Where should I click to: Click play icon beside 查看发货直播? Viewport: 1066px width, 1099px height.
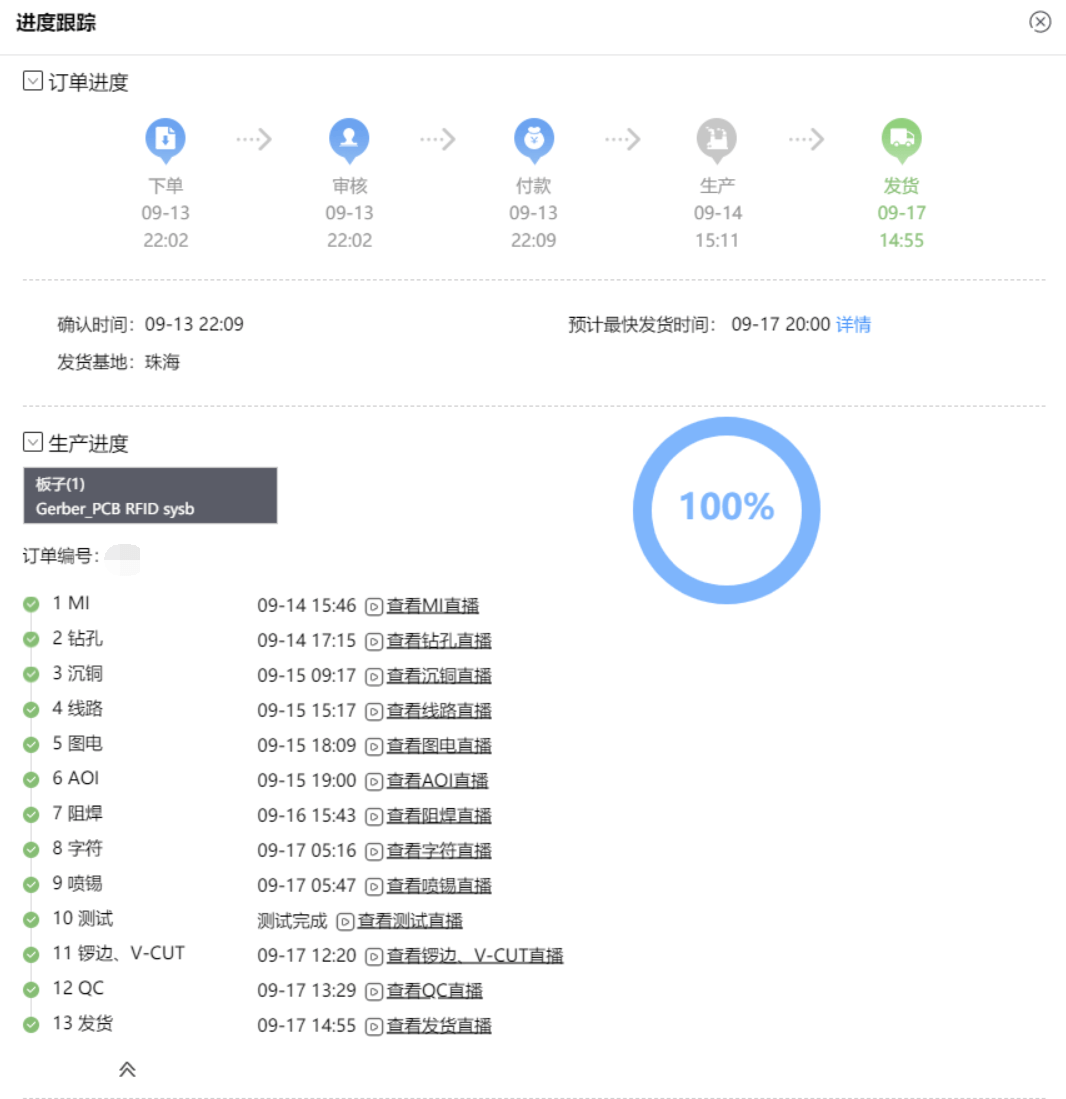374,1027
